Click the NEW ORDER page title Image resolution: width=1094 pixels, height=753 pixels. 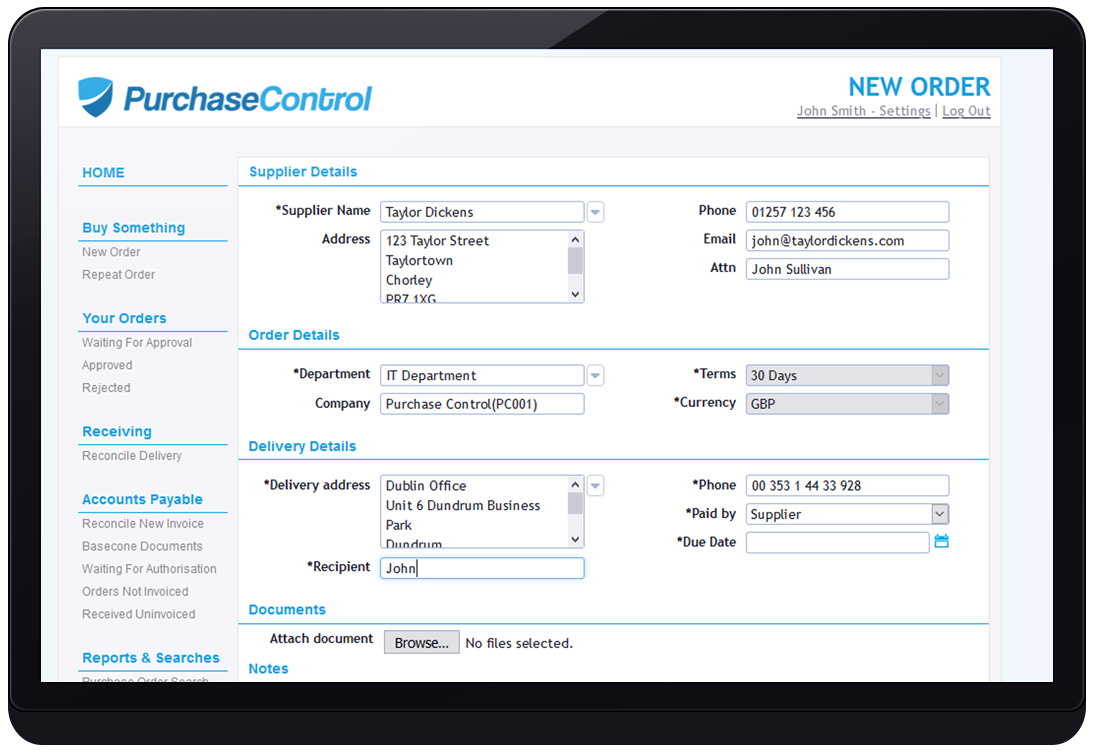(919, 87)
